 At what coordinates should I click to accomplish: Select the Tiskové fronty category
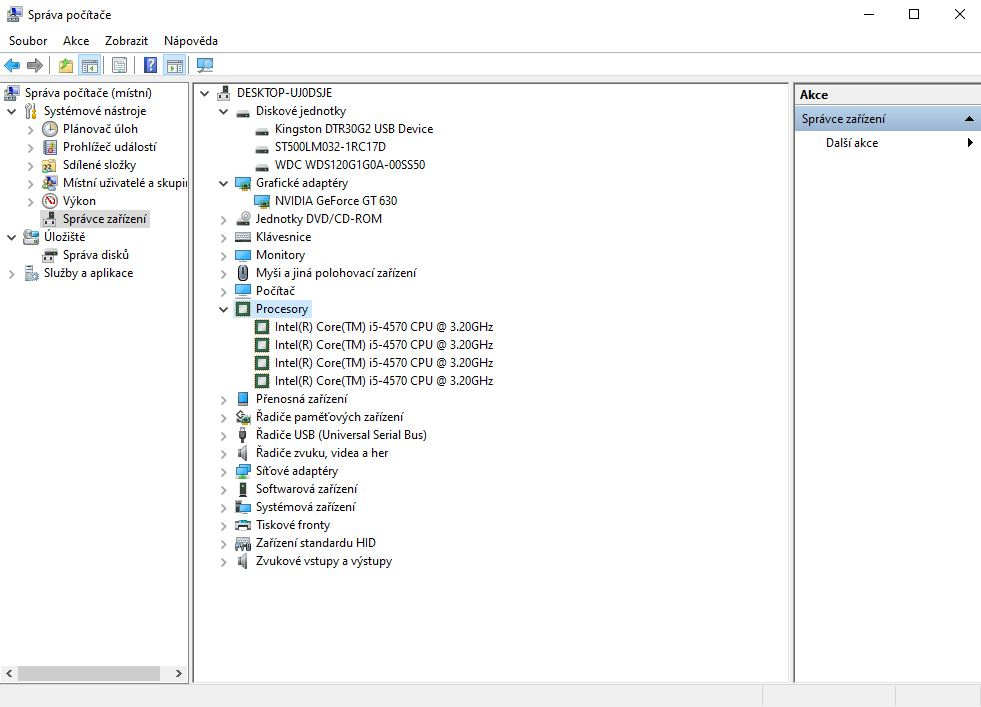[x=292, y=525]
